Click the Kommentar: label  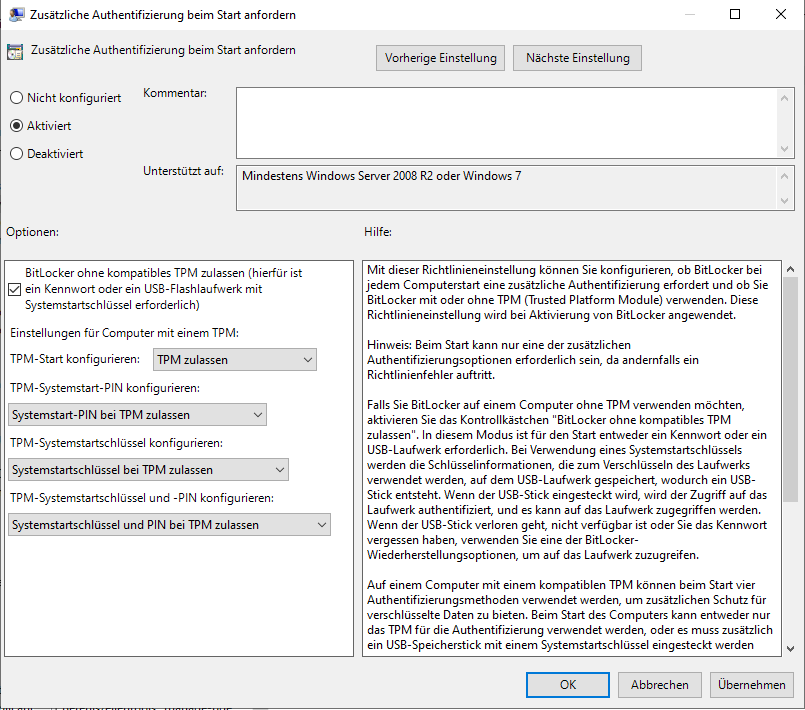pos(175,93)
